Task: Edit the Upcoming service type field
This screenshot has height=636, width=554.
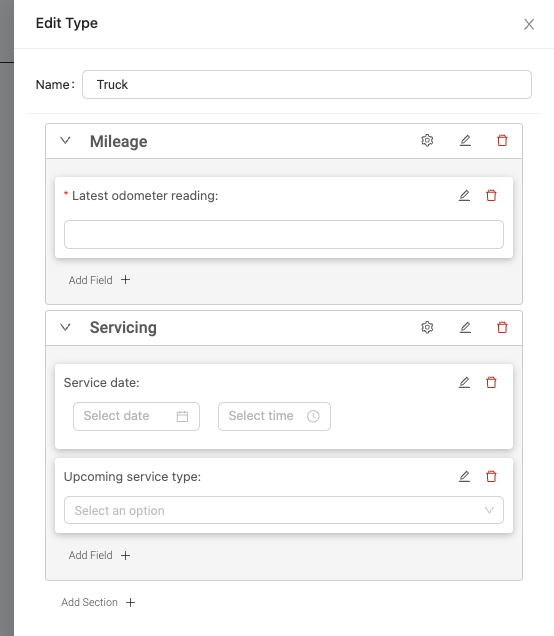Action: click(x=464, y=476)
